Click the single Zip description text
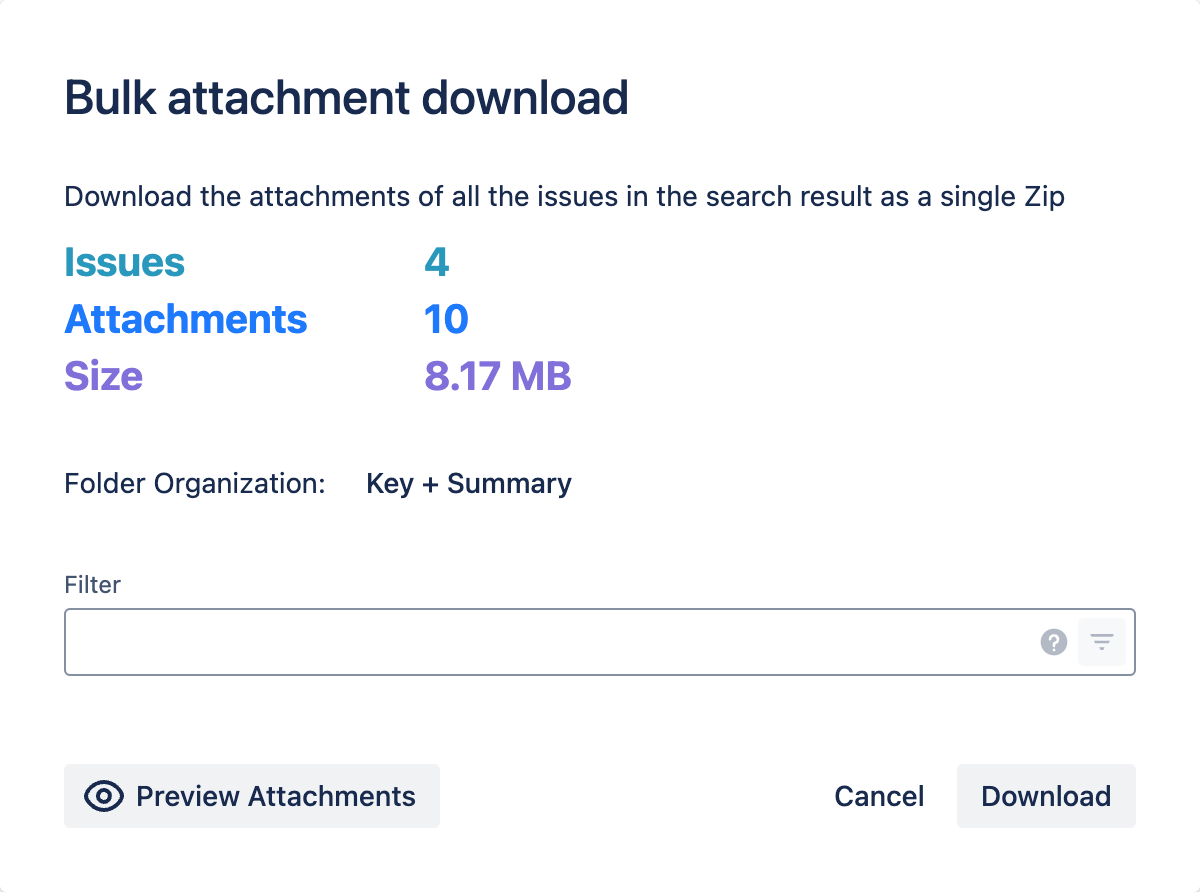Image resolution: width=1200 pixels, height=892 pixels. pyautogui.click(x=564, y=197)
